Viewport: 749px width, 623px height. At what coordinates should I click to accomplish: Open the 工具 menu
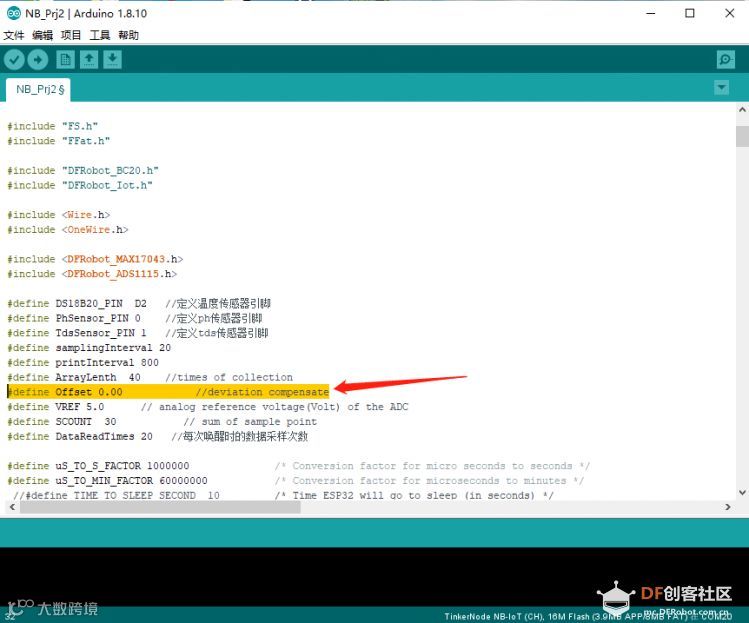100,35
